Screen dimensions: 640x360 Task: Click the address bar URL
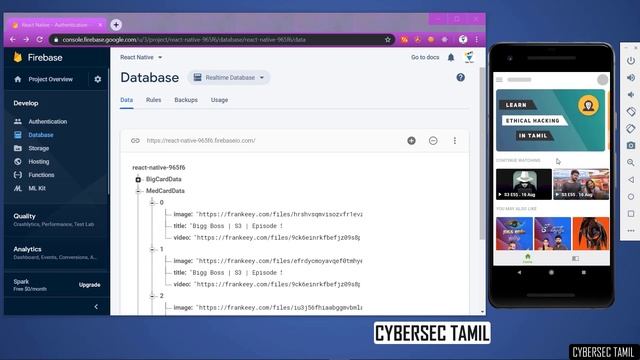pyautogui.click(x=184, y=40)
